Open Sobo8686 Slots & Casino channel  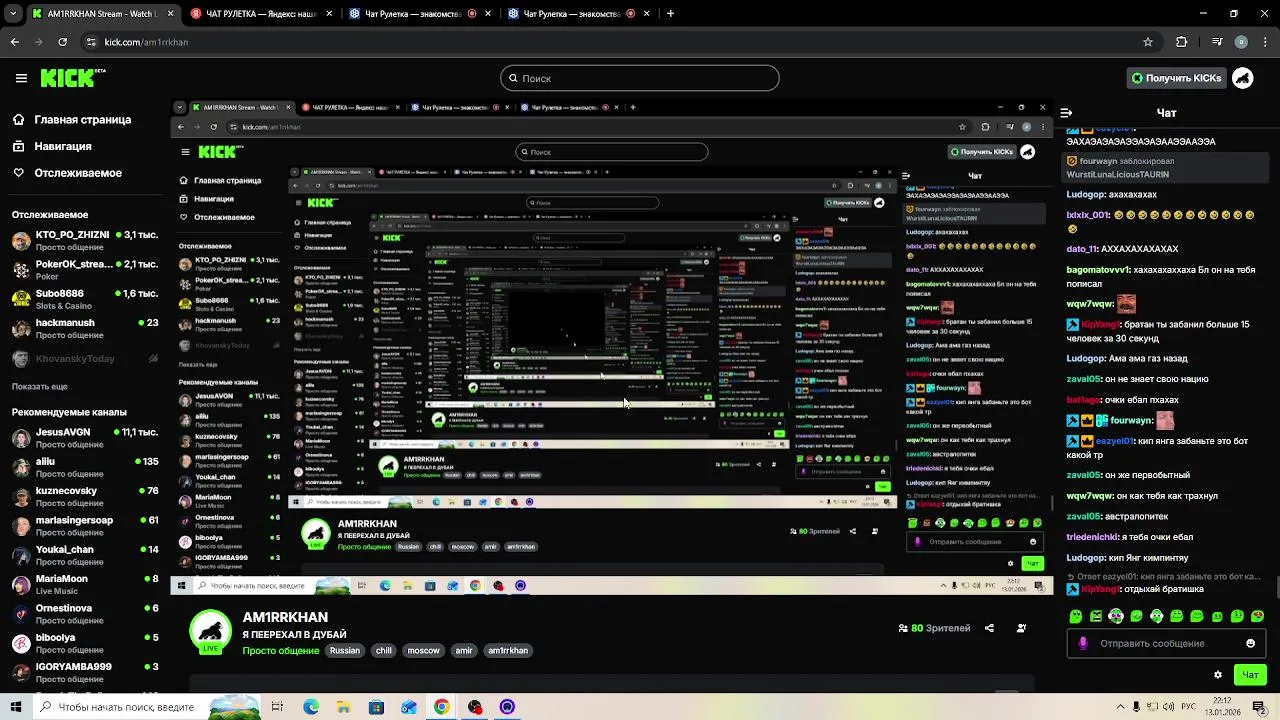coord(84,300)
